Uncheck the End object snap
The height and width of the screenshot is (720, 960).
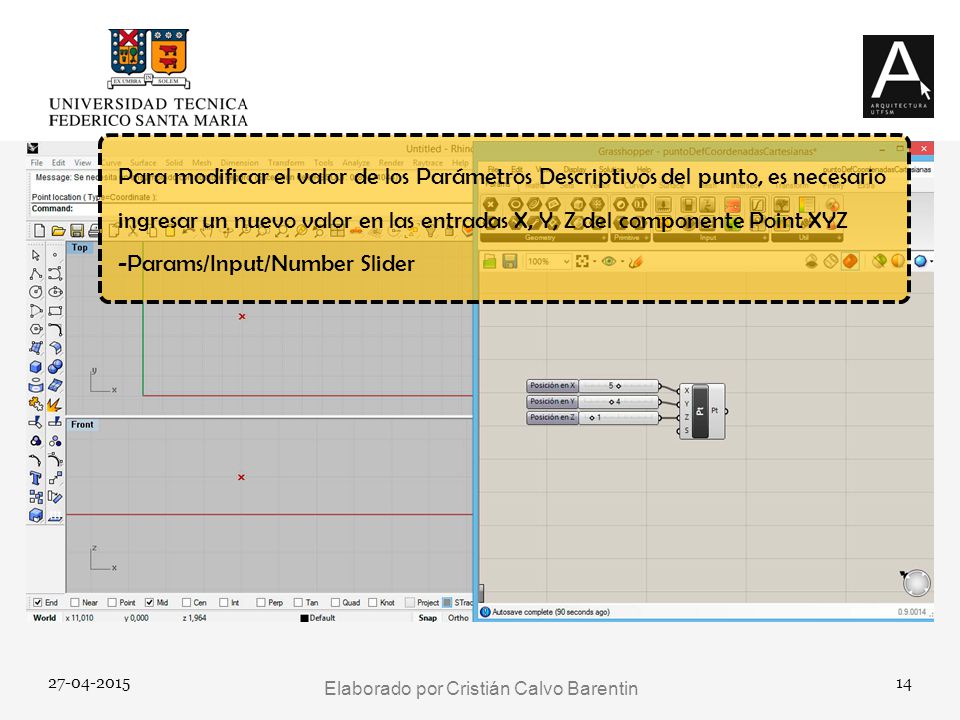click(x=38, y=602)
